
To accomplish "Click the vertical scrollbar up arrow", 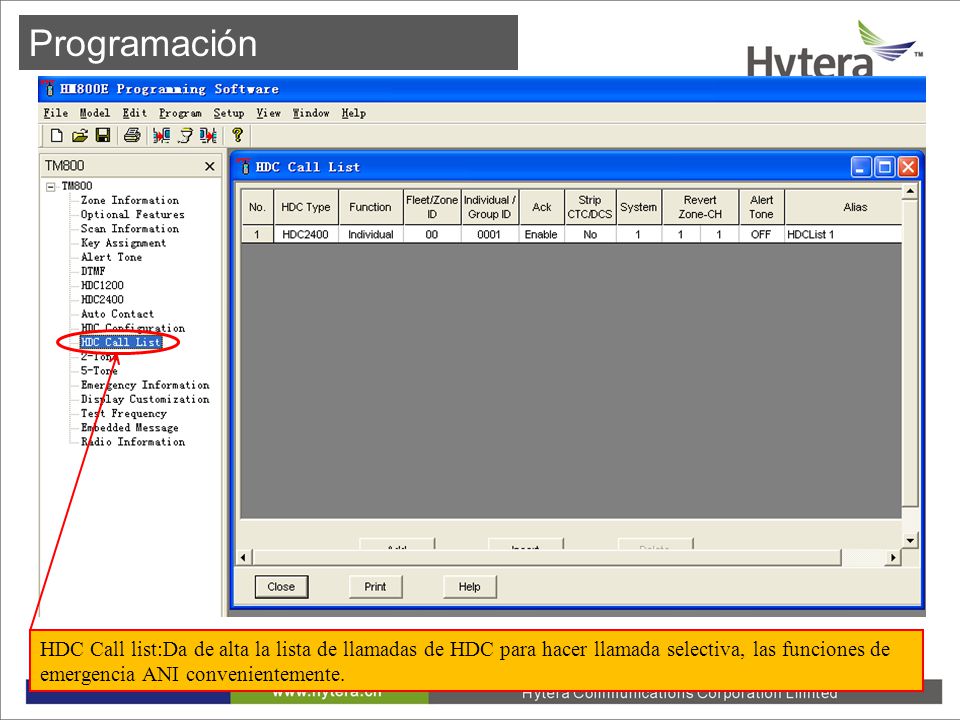I will click(x=910, y=191).
